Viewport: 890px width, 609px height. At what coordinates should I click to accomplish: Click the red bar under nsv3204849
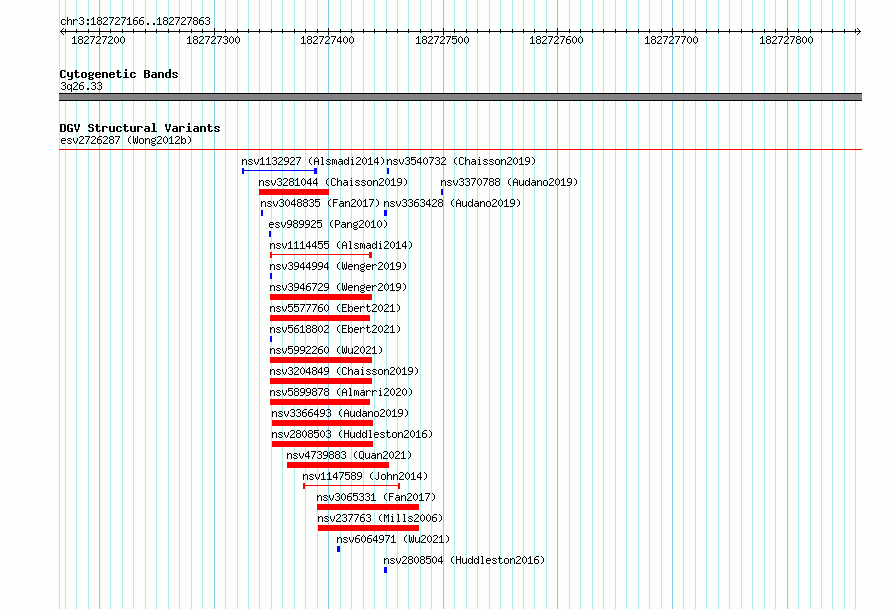pyautogui.click(x=321, y=381)
